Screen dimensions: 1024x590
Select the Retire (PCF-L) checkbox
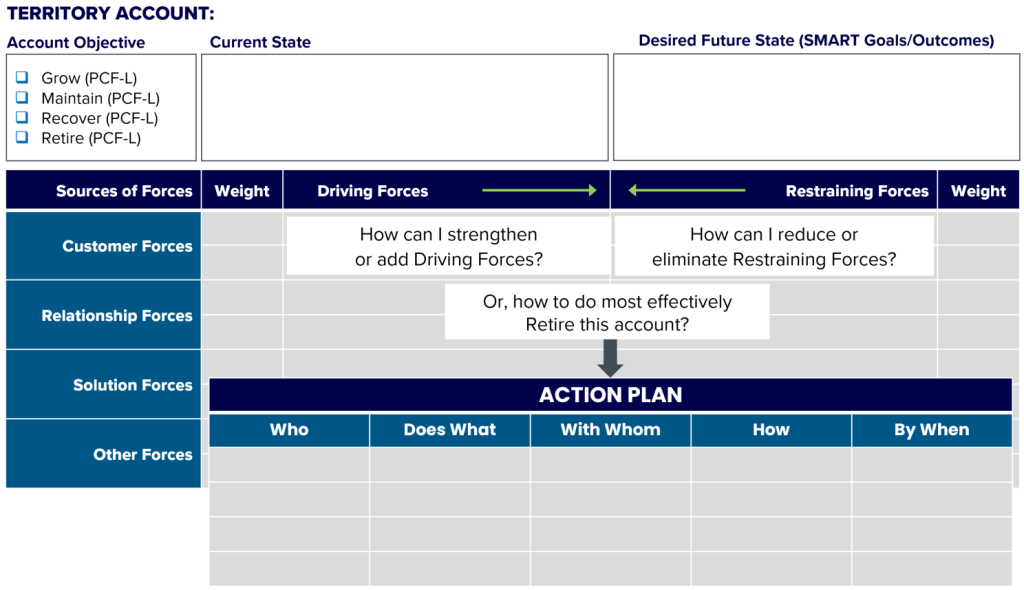[x=22, y=137]
